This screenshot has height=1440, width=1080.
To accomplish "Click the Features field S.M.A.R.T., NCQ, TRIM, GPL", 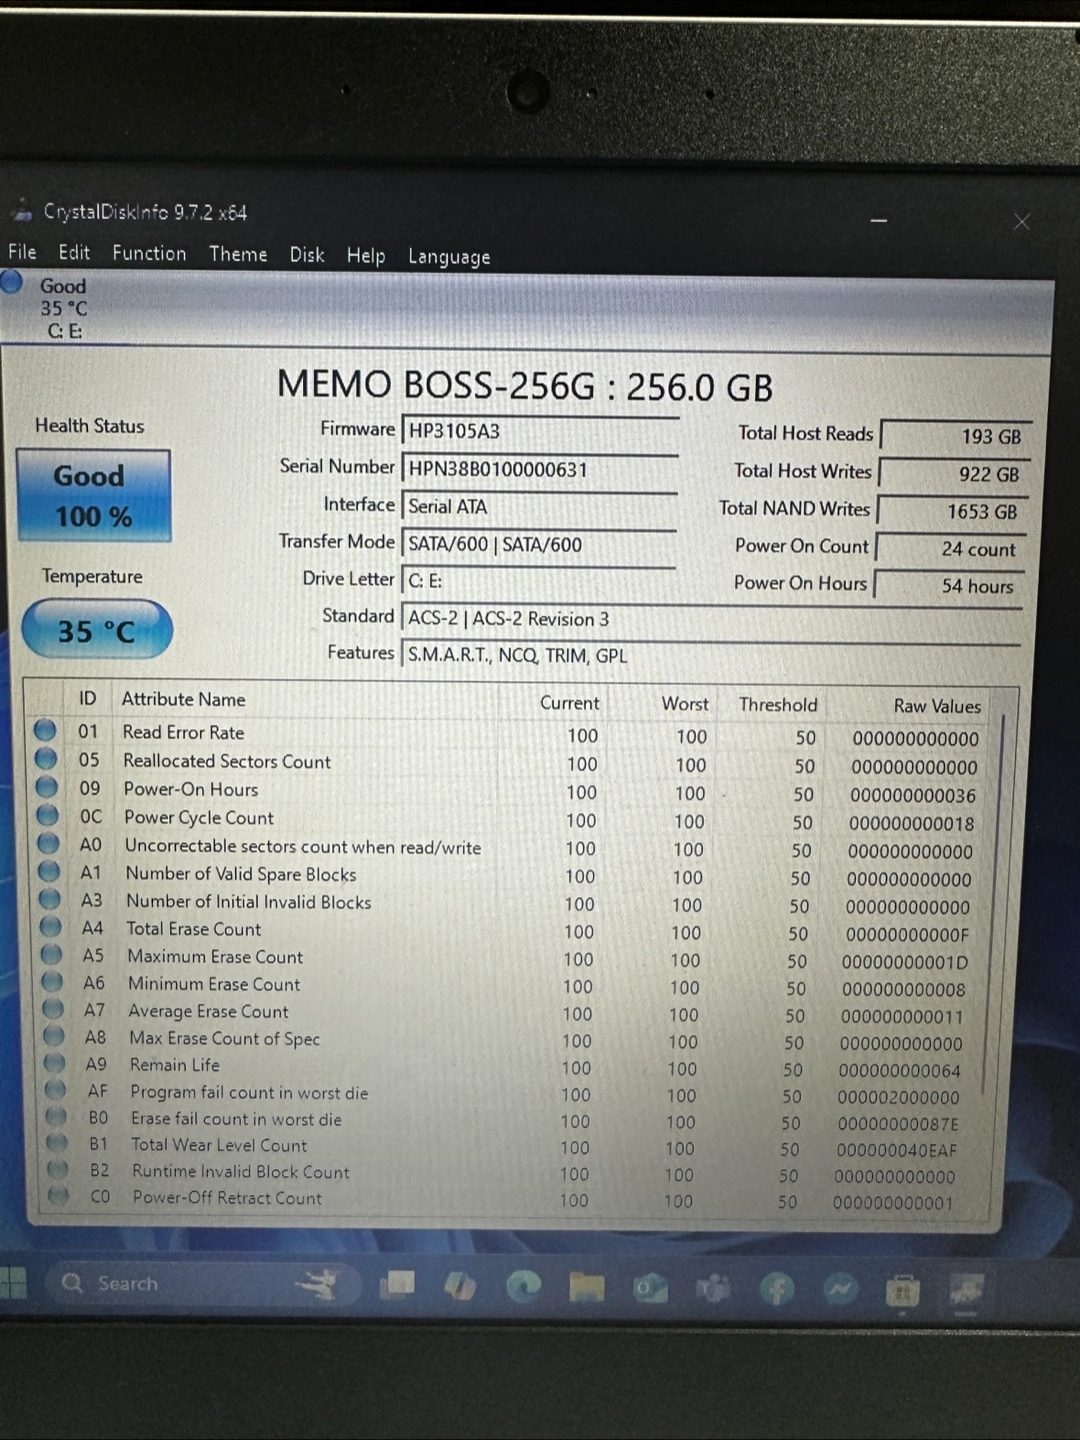I will click(x=711, y=656).
